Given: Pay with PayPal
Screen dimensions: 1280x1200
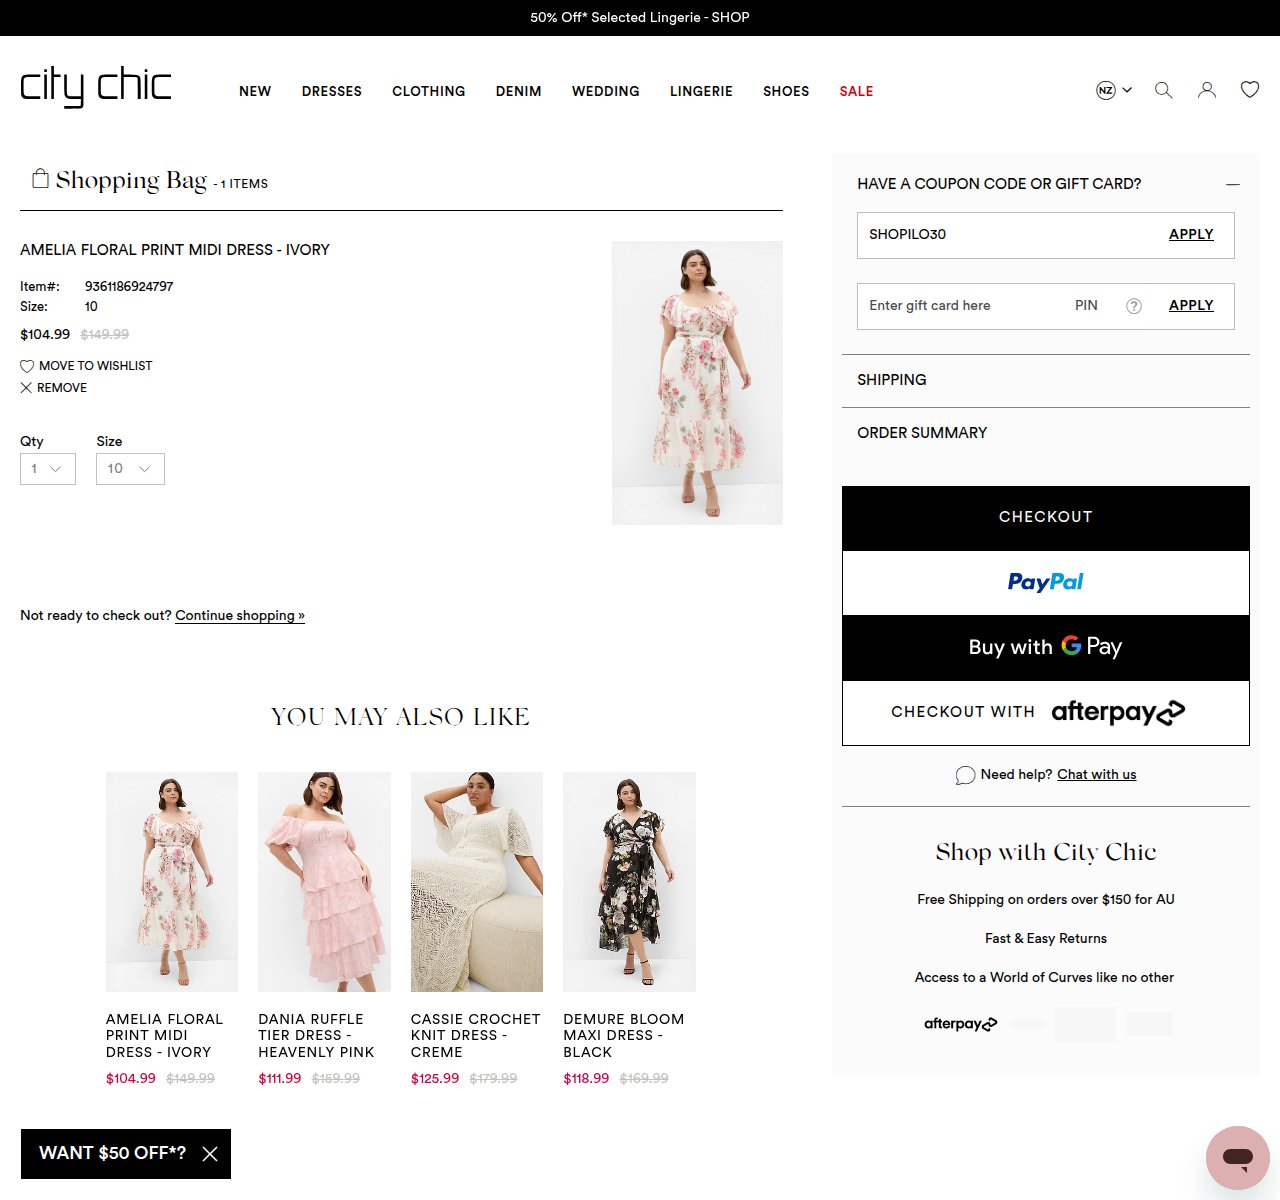Looking at the screenshot, I should (x=1046, y=583).
